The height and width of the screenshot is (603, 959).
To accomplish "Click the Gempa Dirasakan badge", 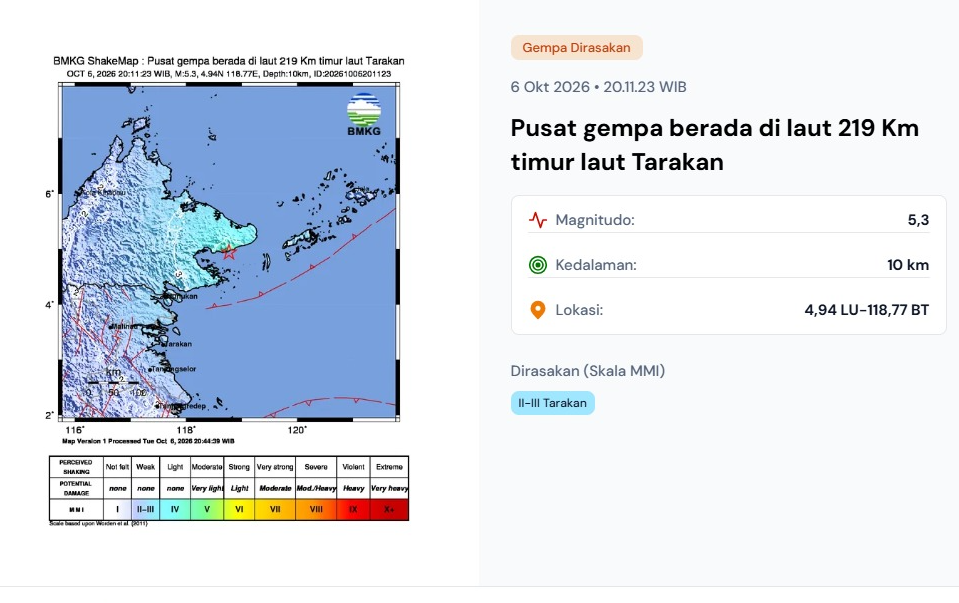I will 576,48.
